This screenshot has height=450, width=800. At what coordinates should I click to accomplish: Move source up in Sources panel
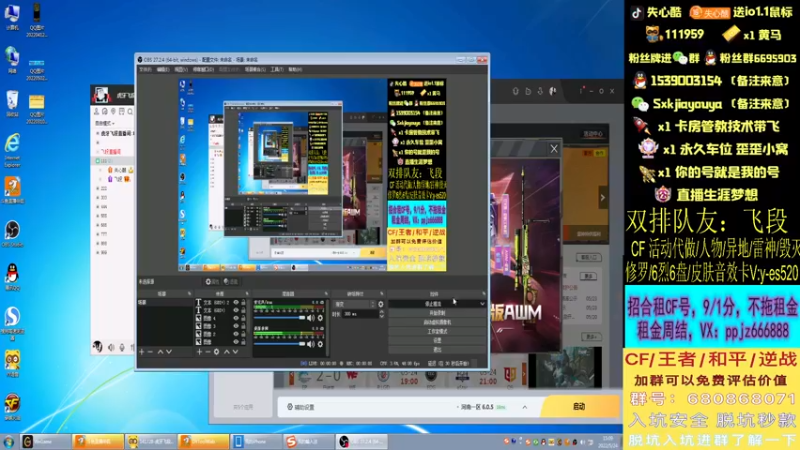tap(227, 352)
